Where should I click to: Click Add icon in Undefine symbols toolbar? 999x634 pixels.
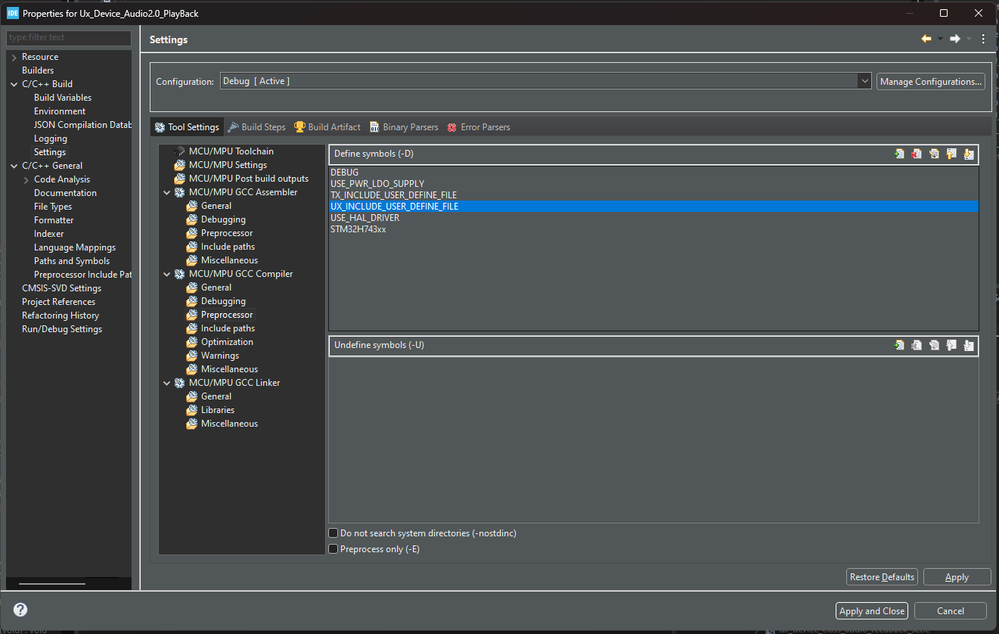(x=900, y=345)
